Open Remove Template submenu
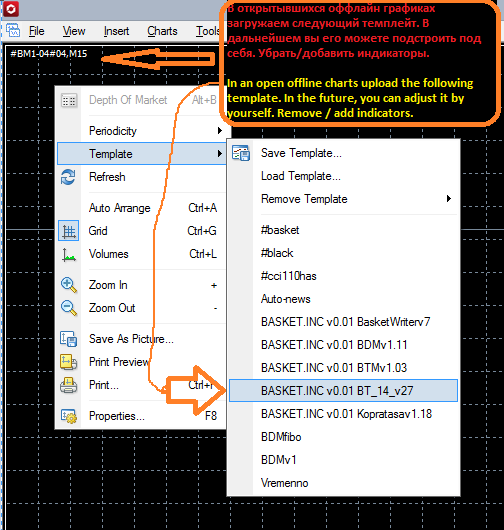 tap(343, 199)
